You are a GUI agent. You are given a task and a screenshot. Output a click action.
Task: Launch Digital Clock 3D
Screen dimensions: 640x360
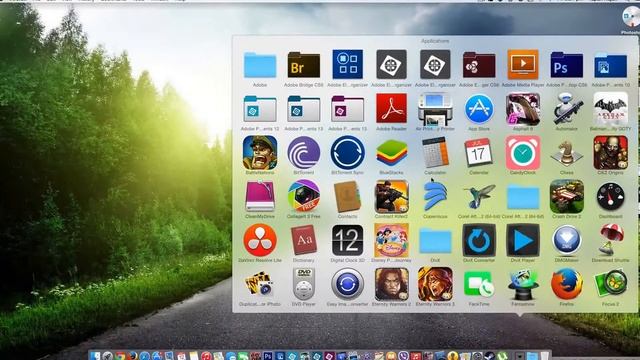pos(347,240)
